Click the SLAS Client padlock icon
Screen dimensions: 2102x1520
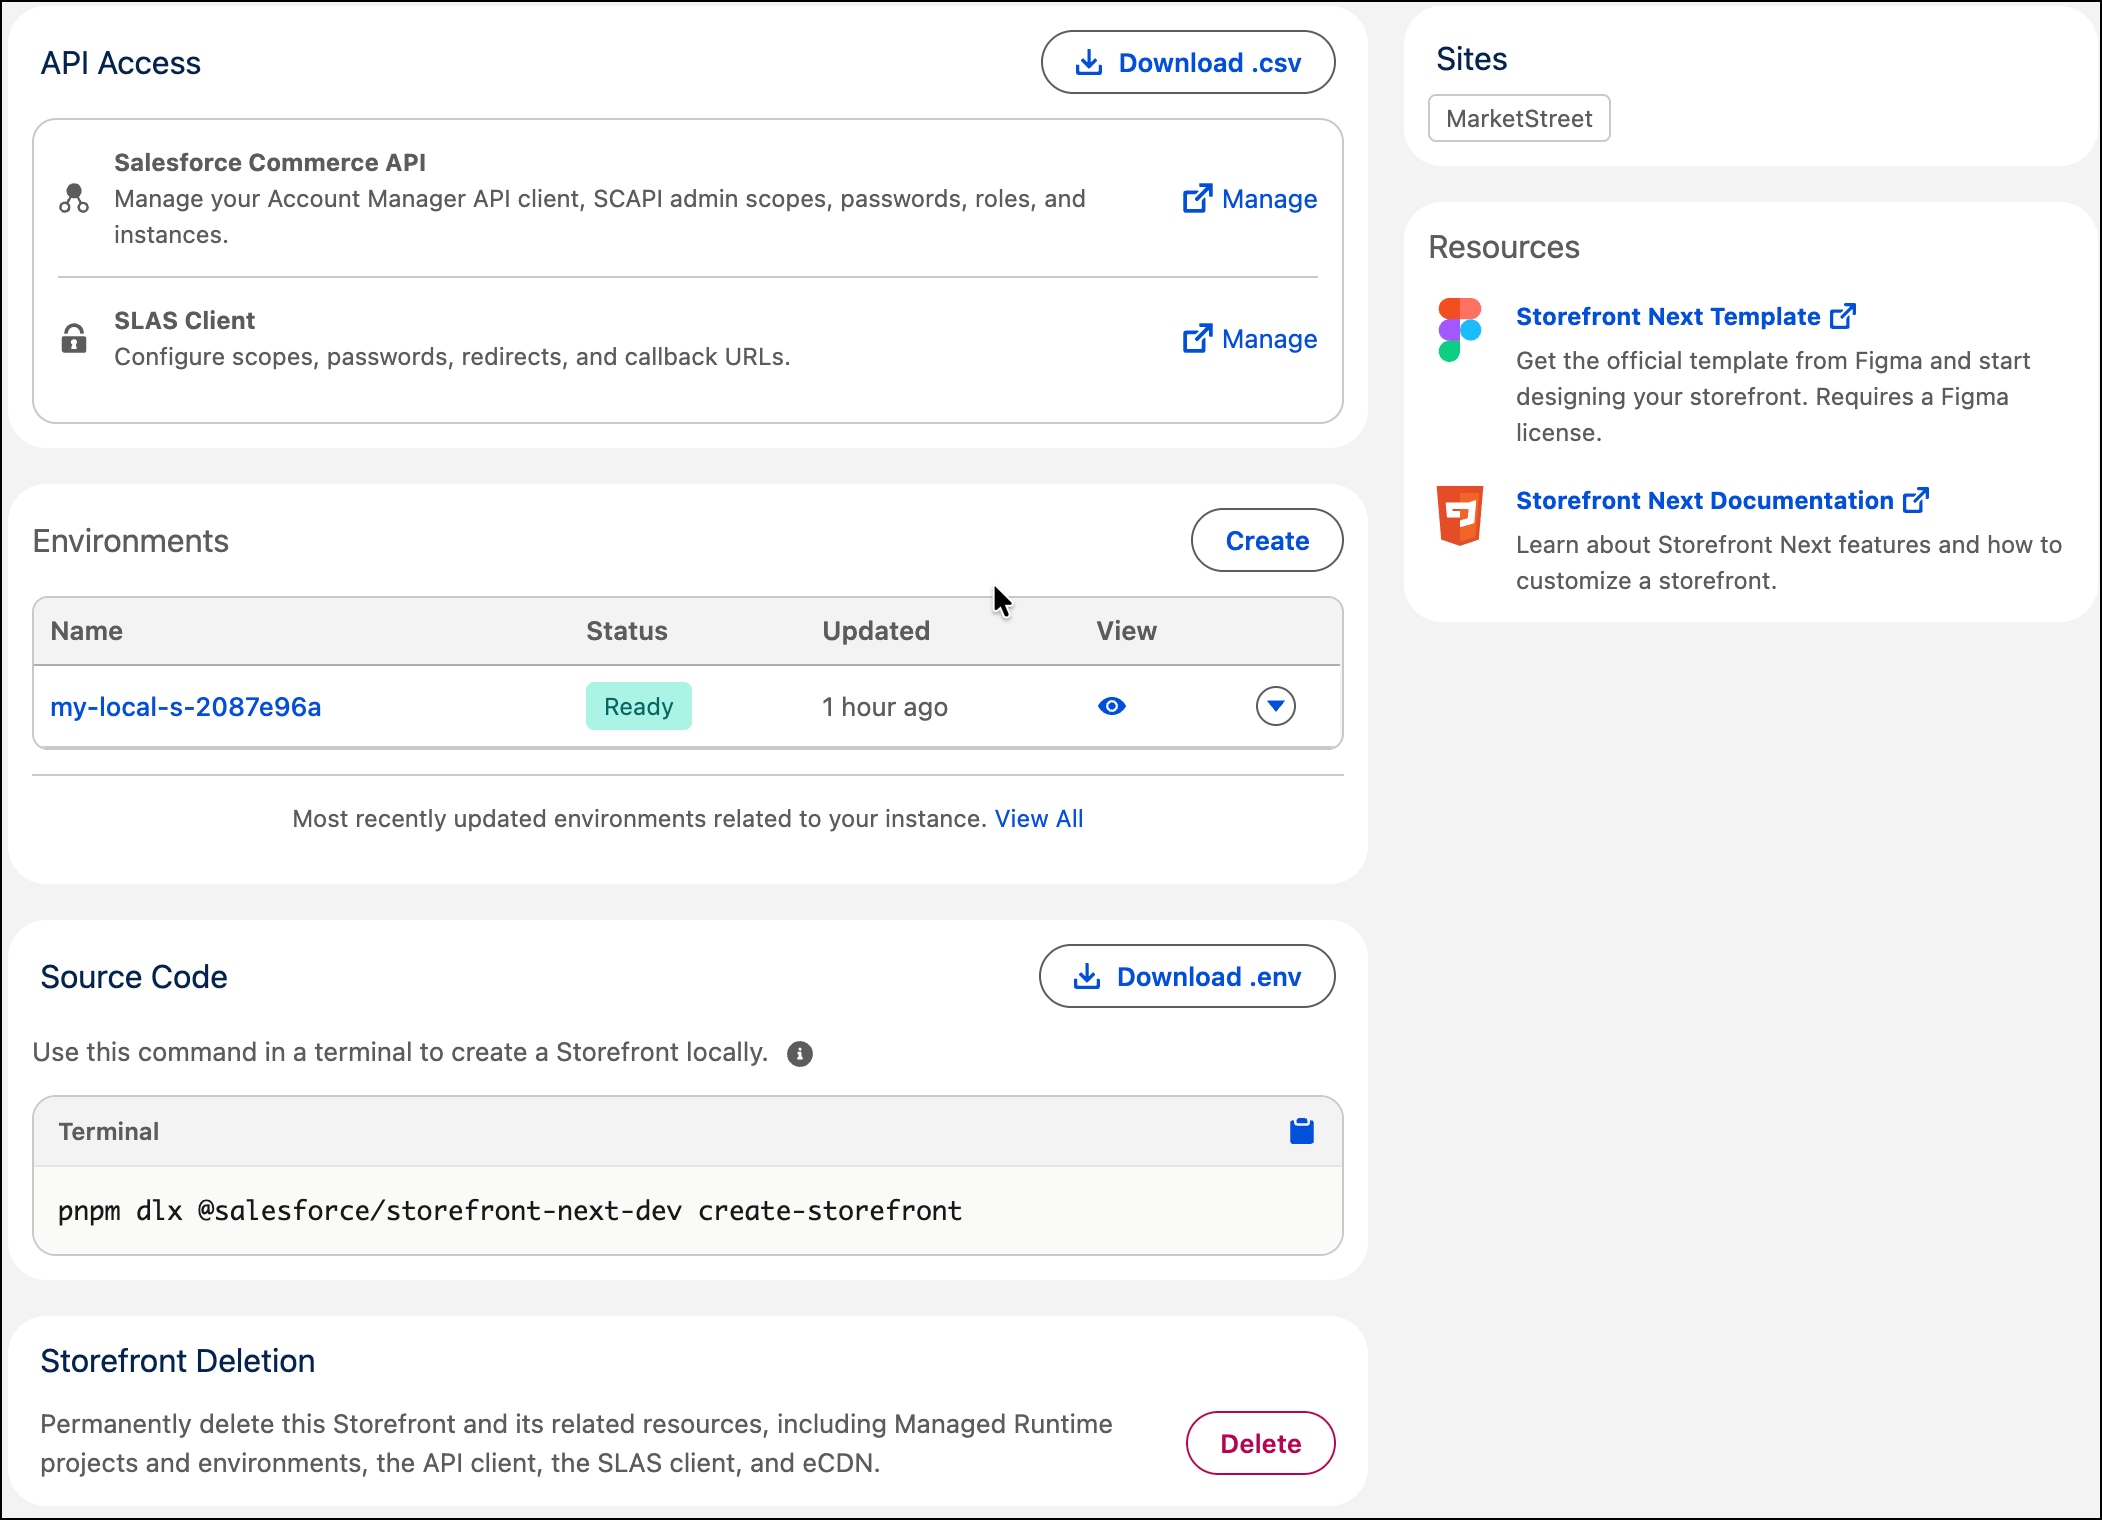pyautogui.click(x=74, y=338)
